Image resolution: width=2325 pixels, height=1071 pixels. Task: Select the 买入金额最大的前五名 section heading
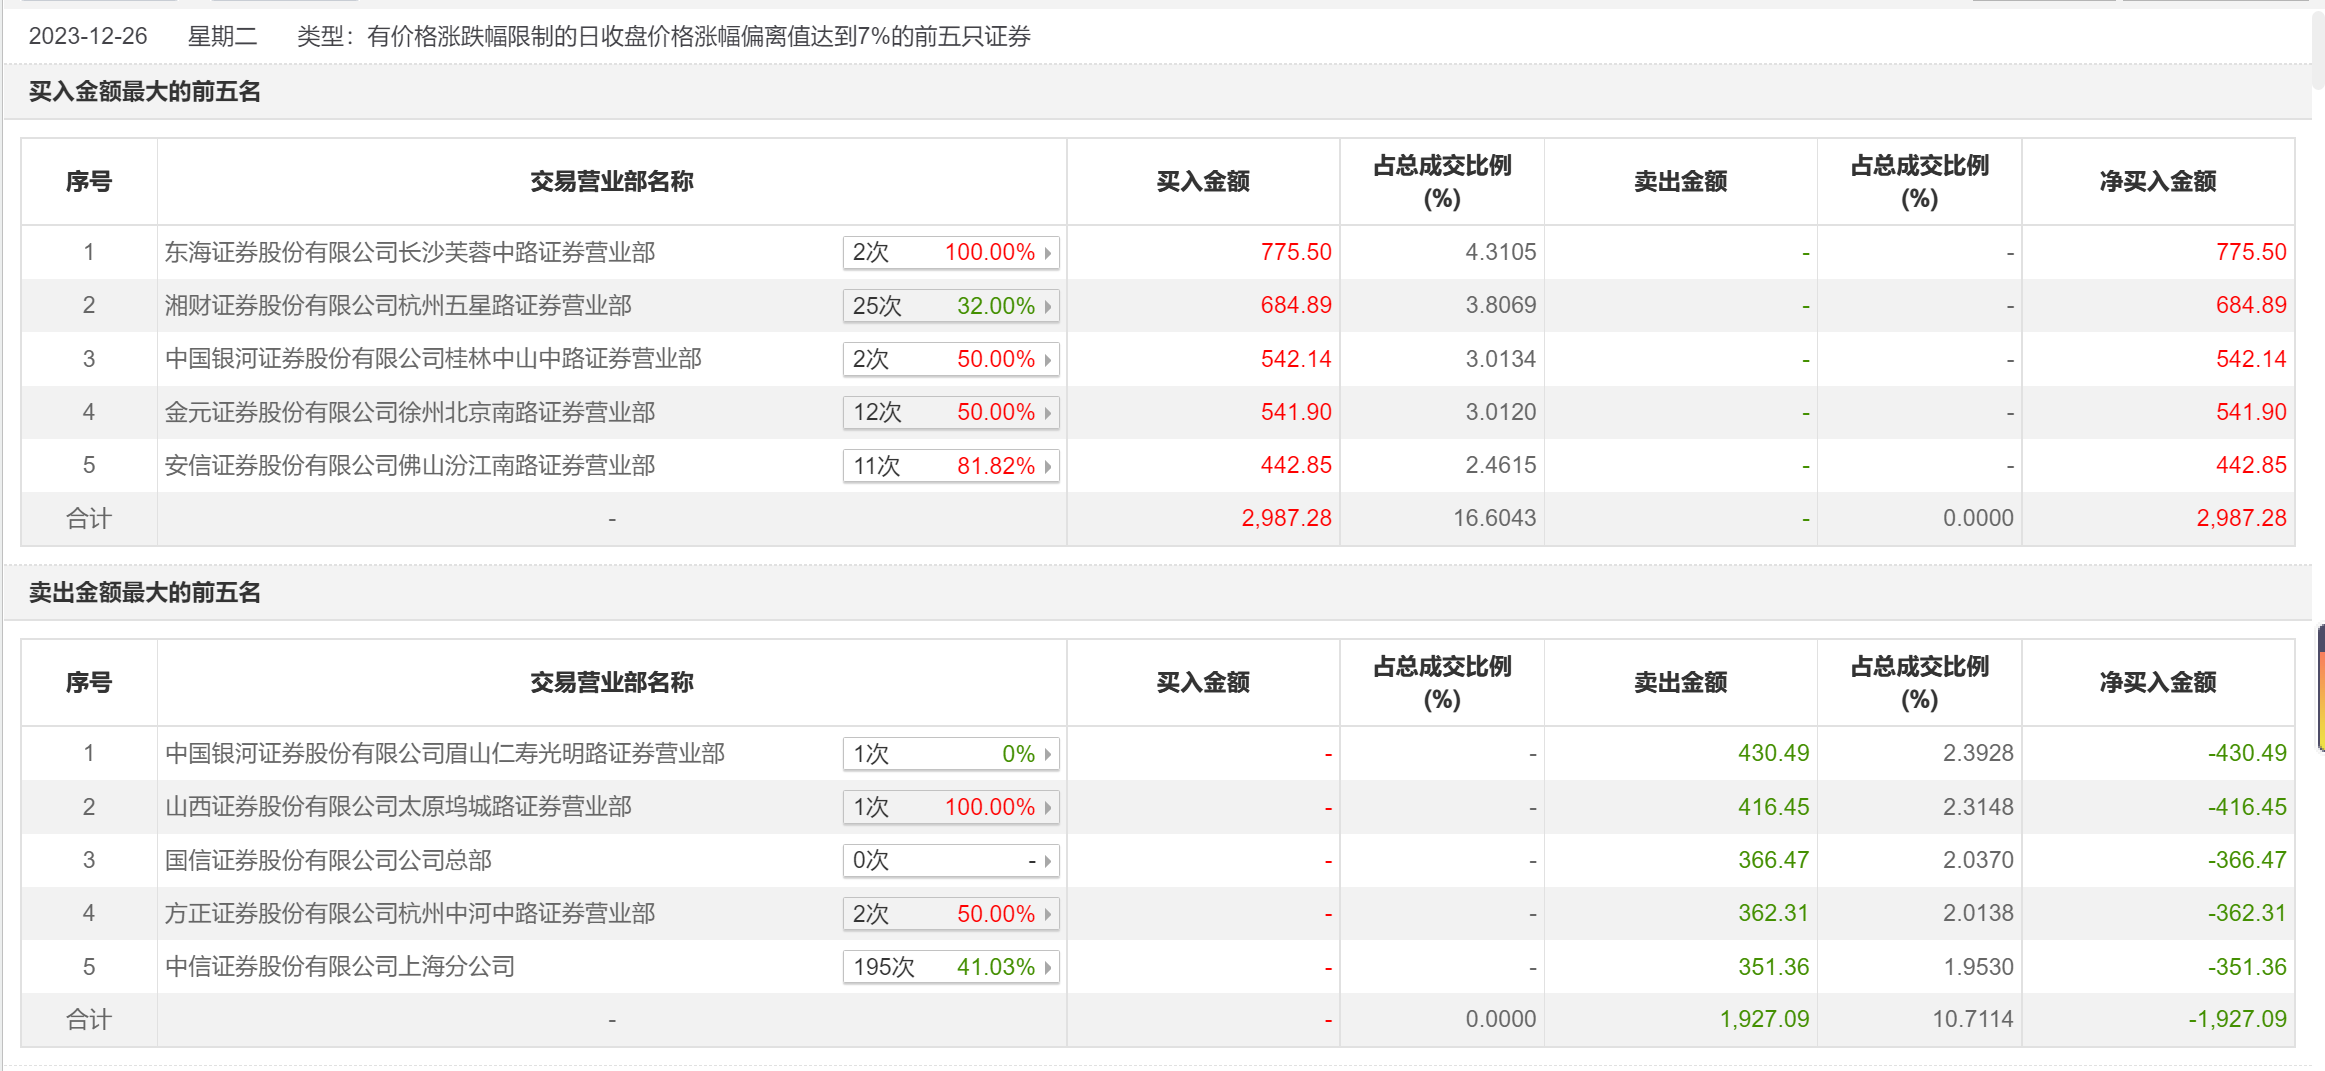(145, 92)
